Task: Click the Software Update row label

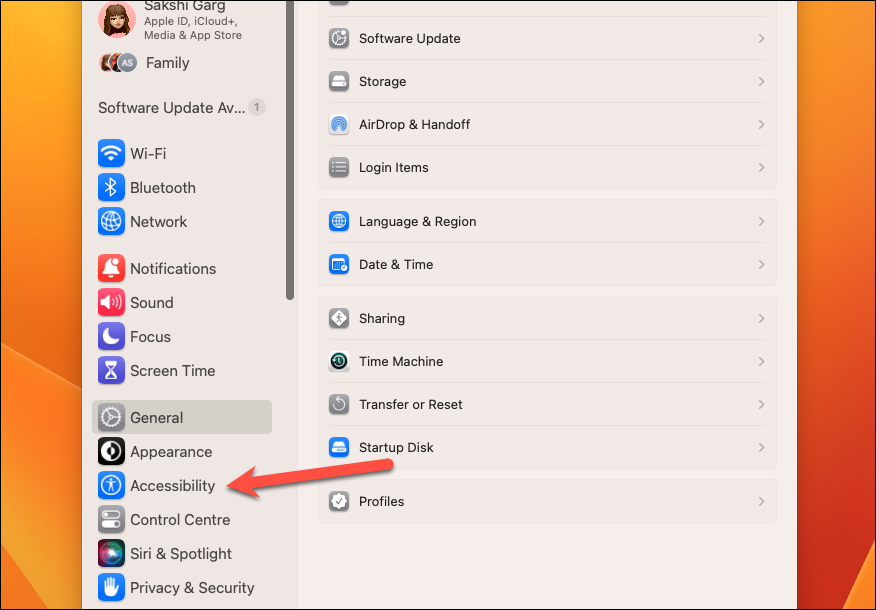Action: click(x=410, y=39)
